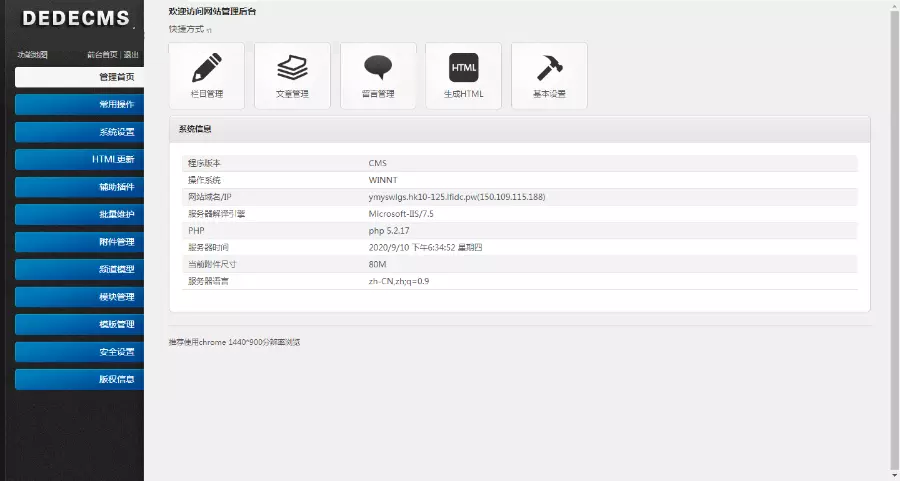
Task: Open 模板管理 in the sidebar
Action: pos(80,324)
